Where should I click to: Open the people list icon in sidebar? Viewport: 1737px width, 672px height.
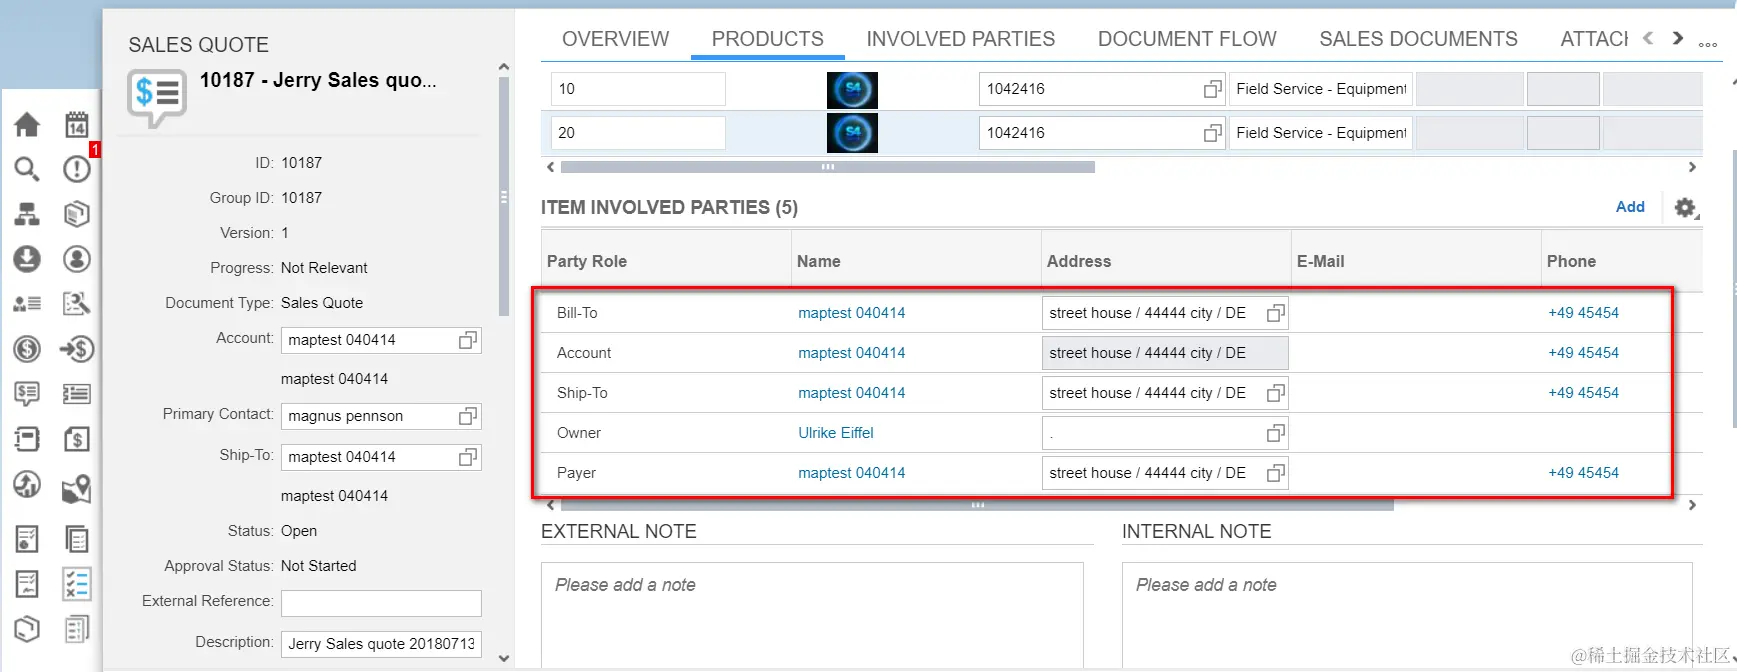pos(27,303)
